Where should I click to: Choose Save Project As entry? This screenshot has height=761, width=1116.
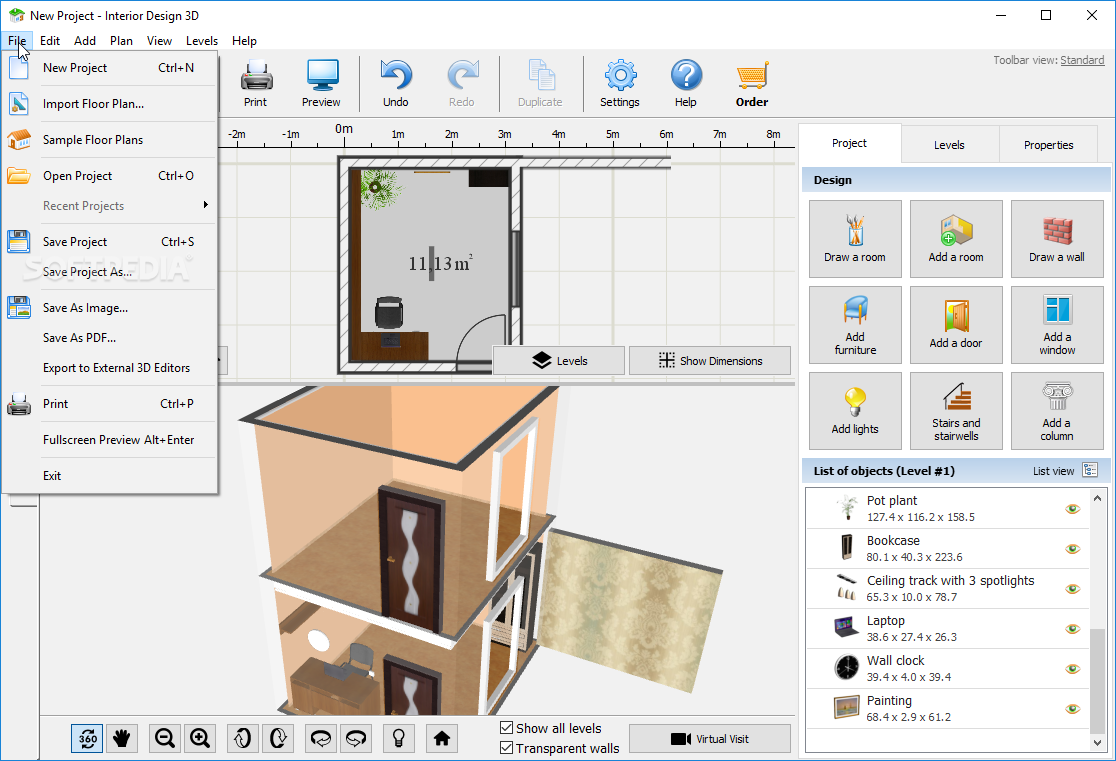tap(110, 272)
